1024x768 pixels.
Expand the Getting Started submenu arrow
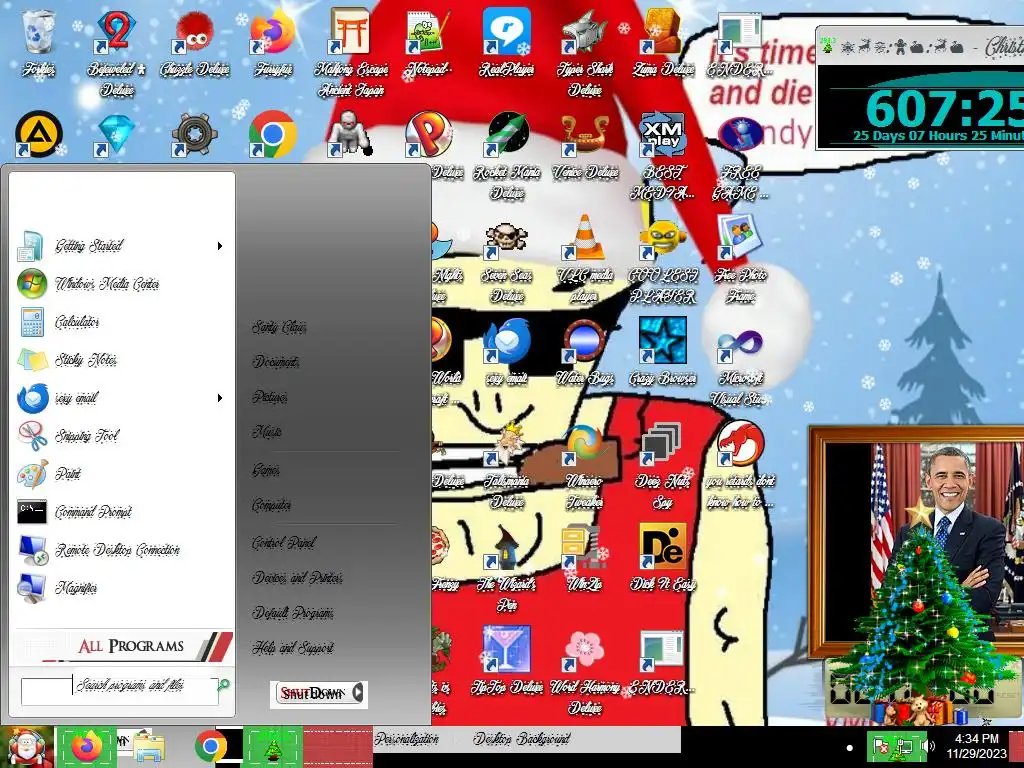[x=220, y=246]
